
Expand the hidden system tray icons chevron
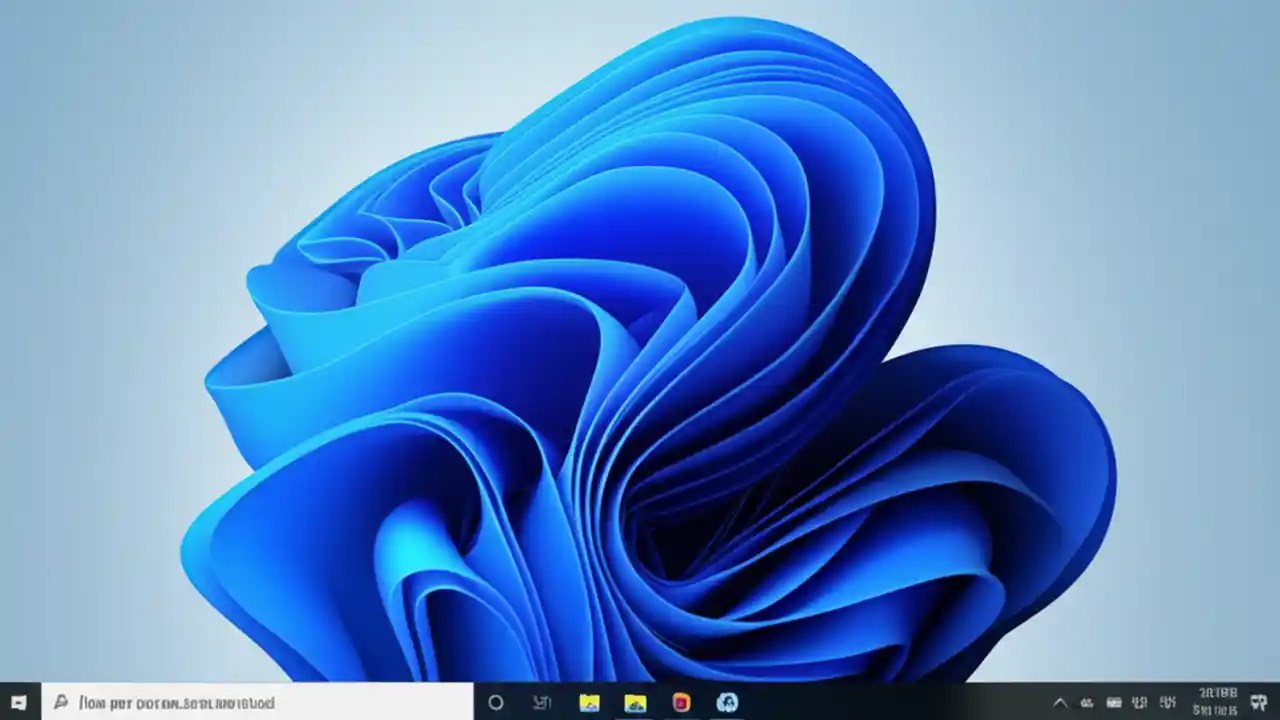1060,704
